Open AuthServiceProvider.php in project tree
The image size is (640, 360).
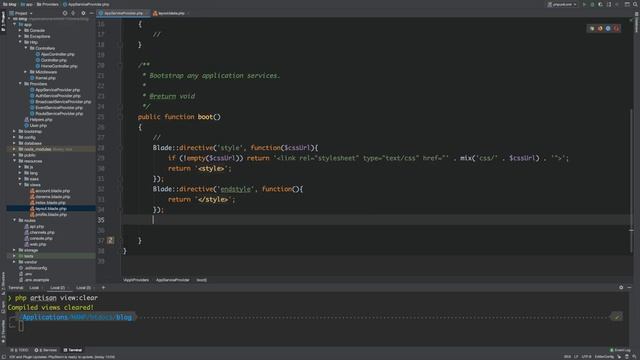click(55, 96)
